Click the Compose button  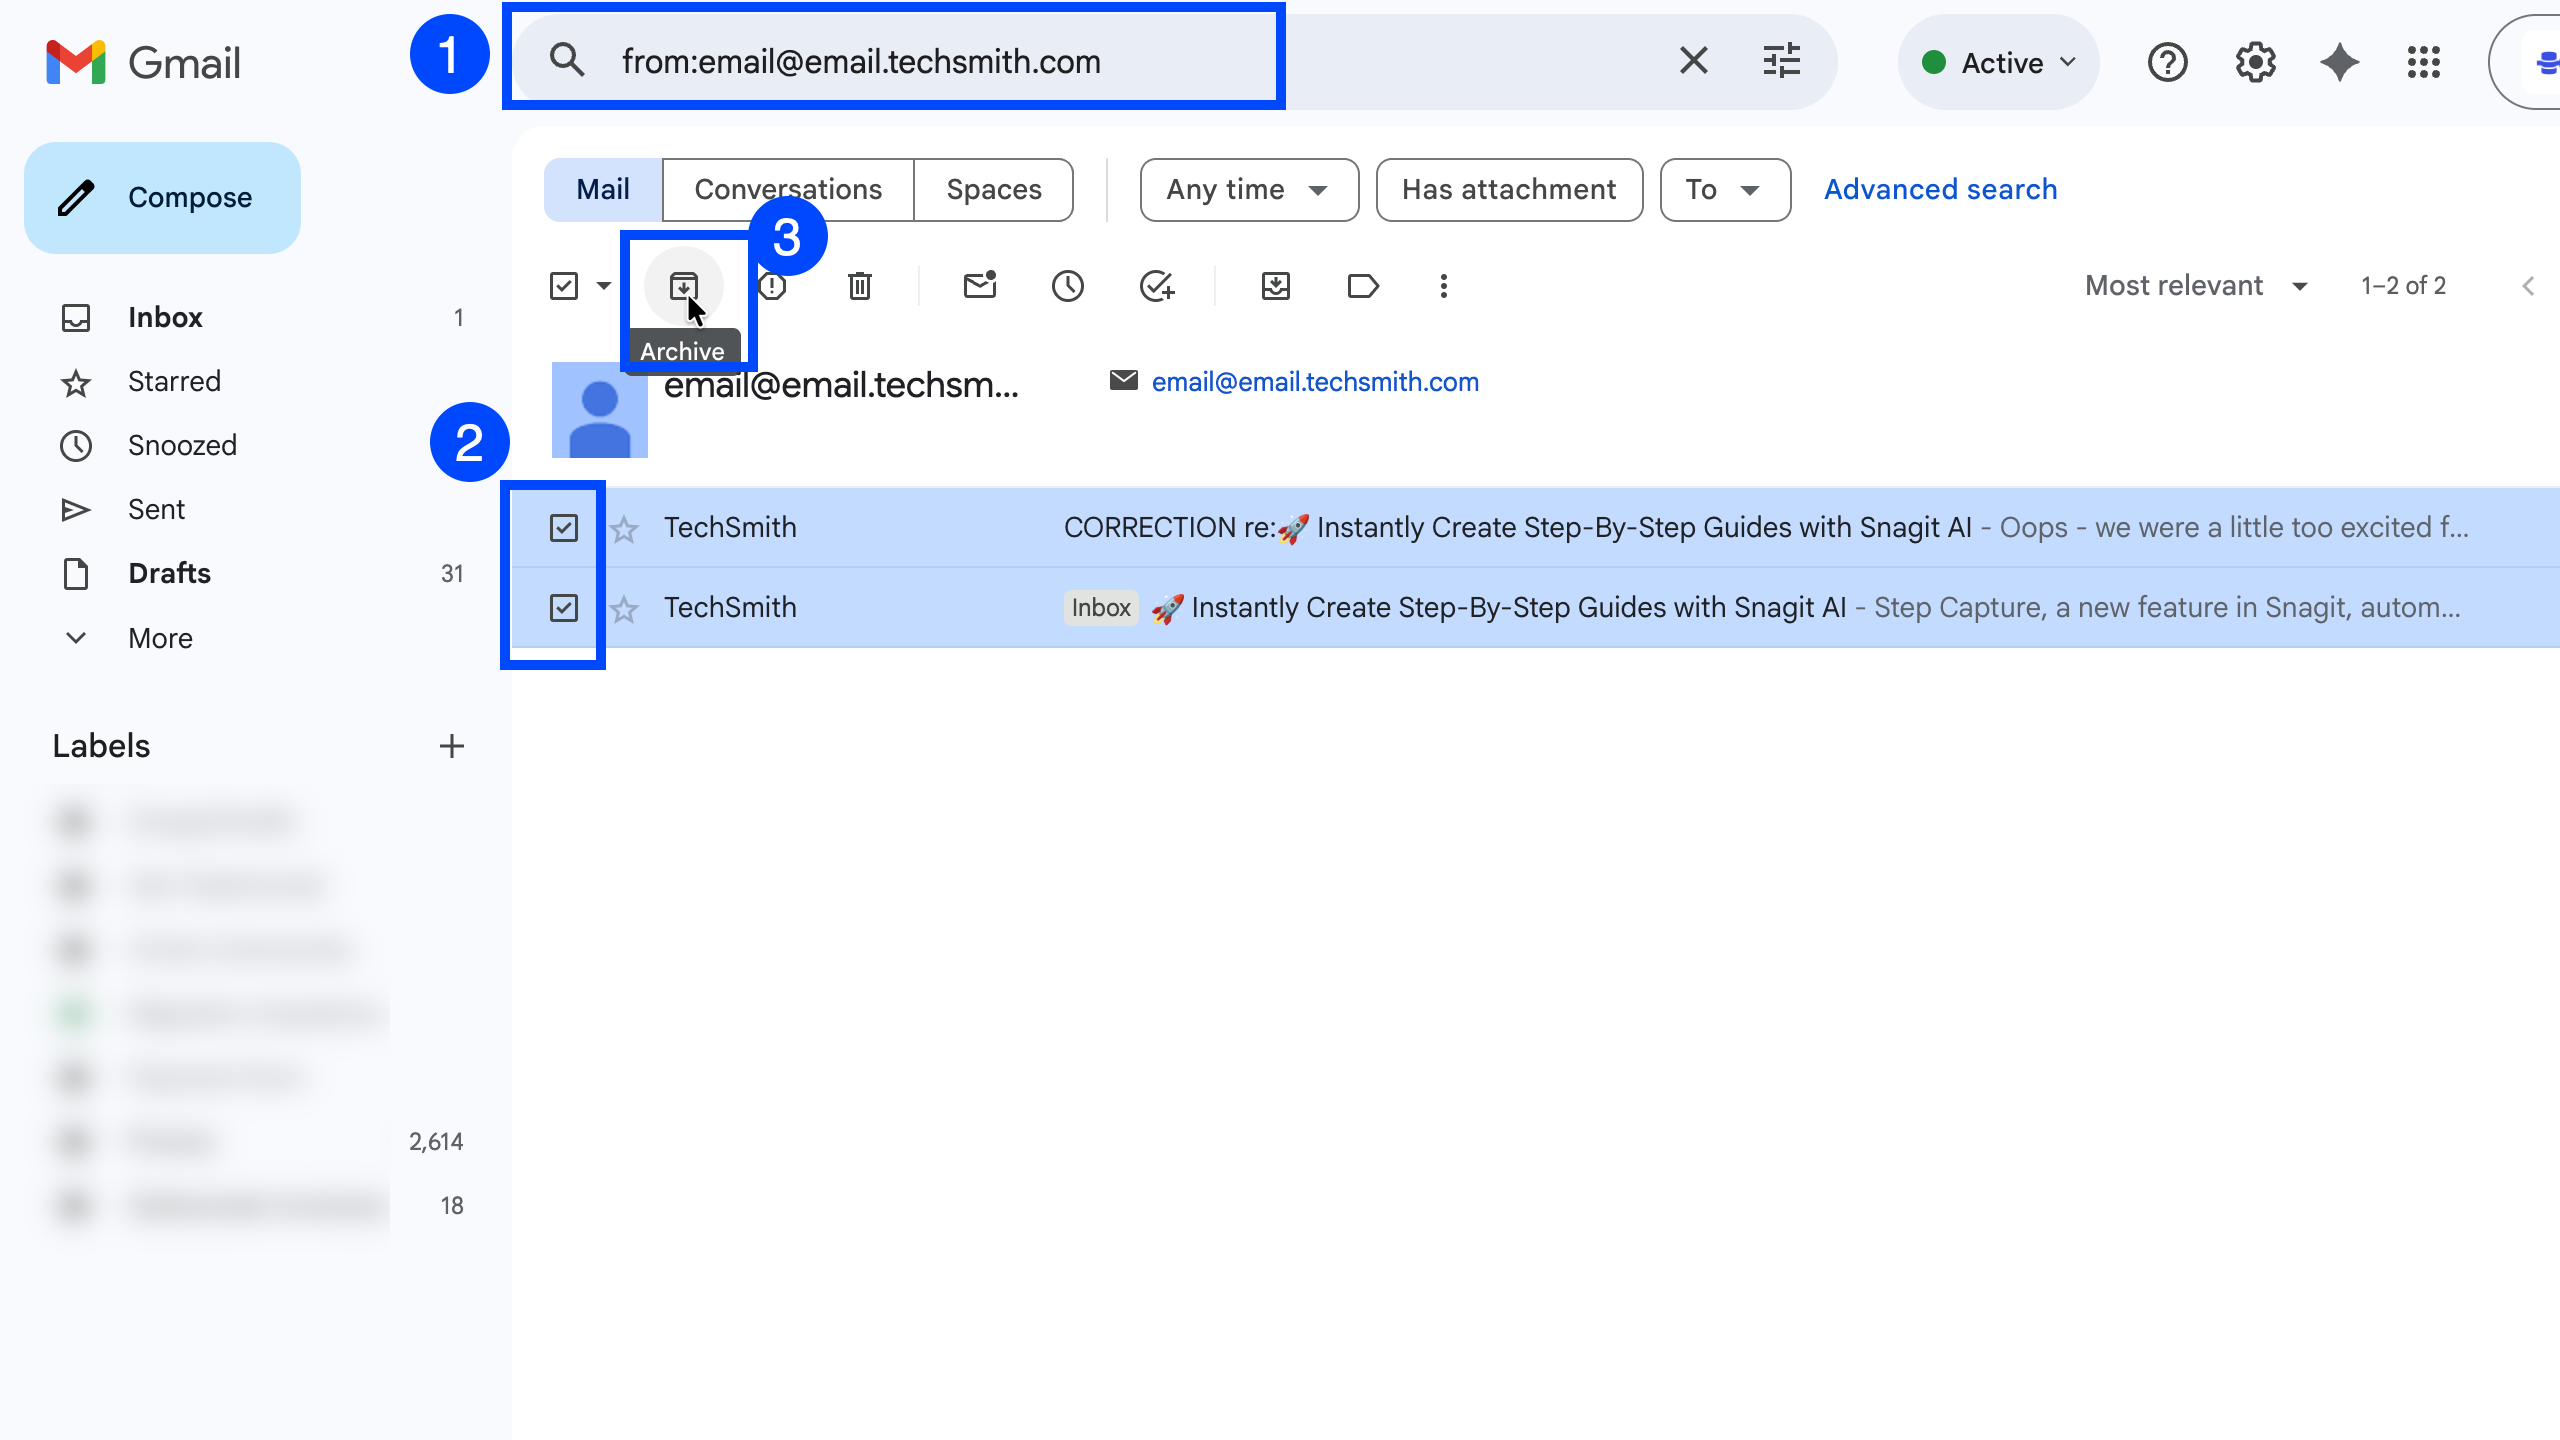pos(162,198)
